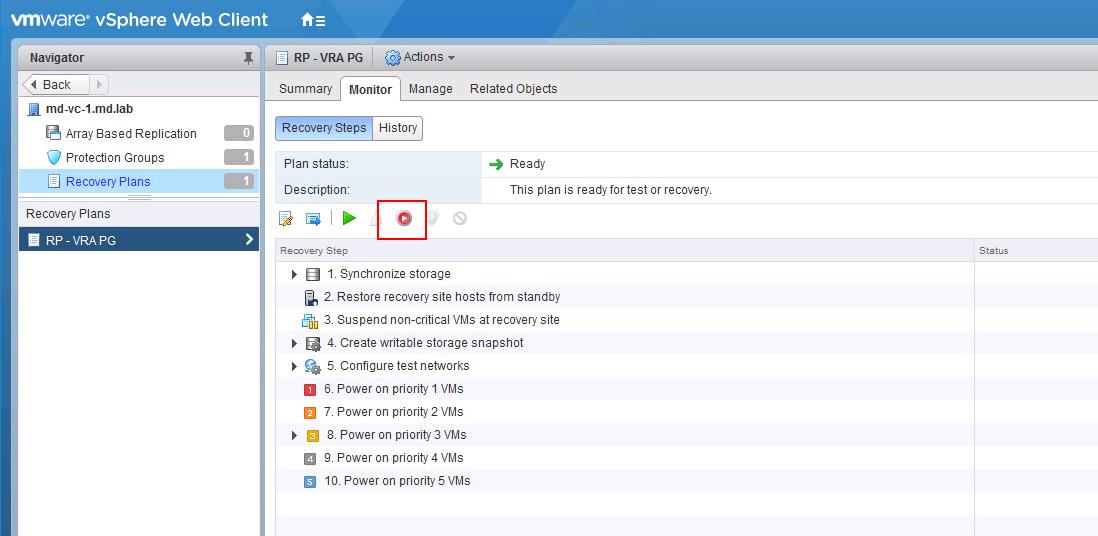The width and height of the screenshot is (1098, 536).
Task: Click Suspend non-critical VMs step icon
Action: [x=310, y=320]
